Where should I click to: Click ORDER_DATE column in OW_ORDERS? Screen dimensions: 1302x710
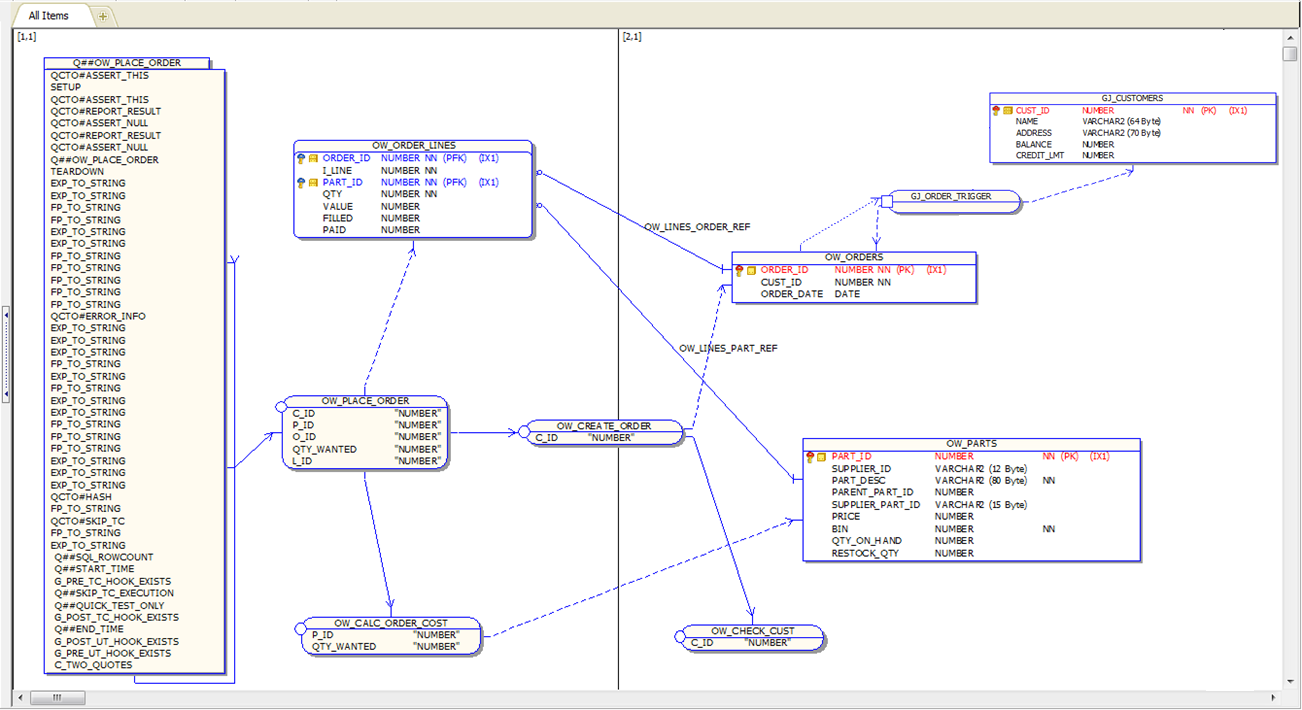(x=792, y=294)
